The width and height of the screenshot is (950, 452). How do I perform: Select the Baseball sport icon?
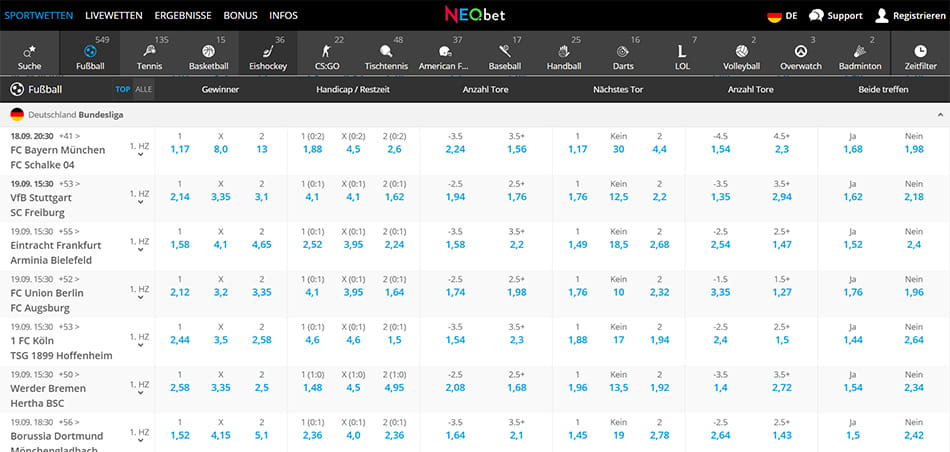(x=505, y=51)
